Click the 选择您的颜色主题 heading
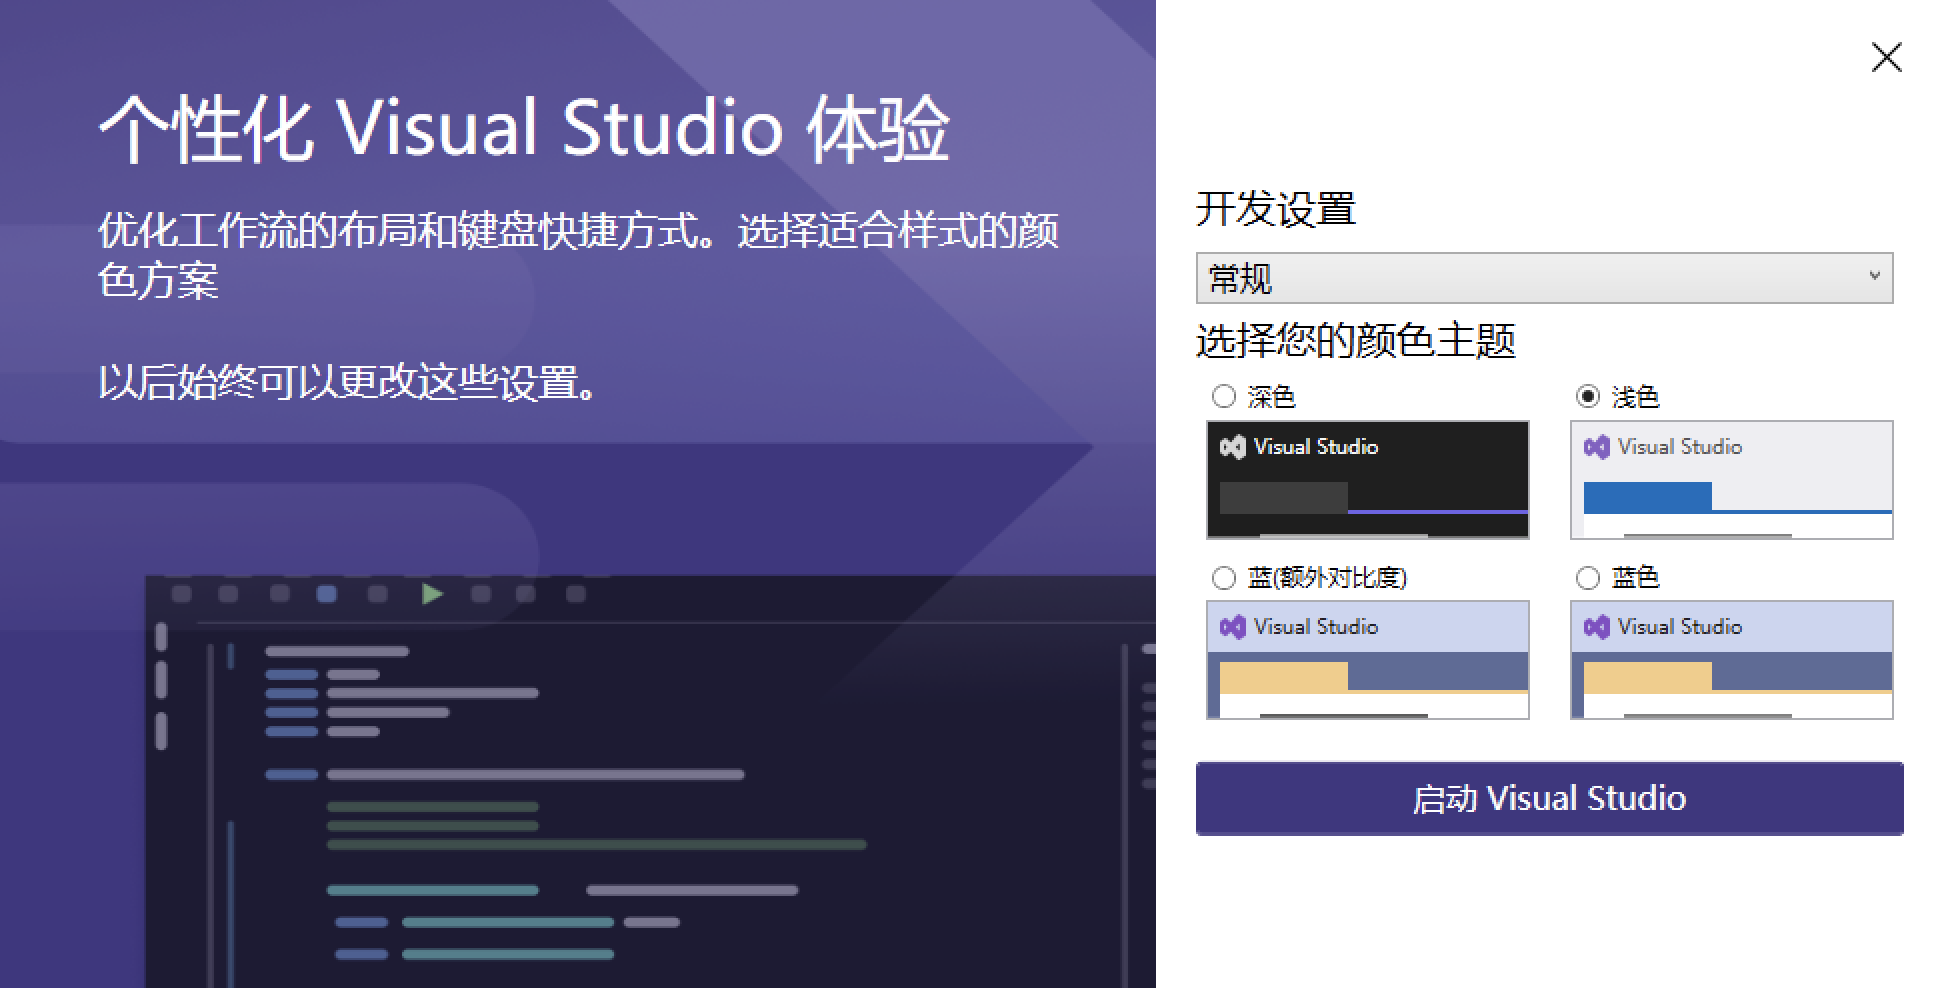This screenshot has height=988, width=1934. pyautogui.click(x=1356, y=341)
